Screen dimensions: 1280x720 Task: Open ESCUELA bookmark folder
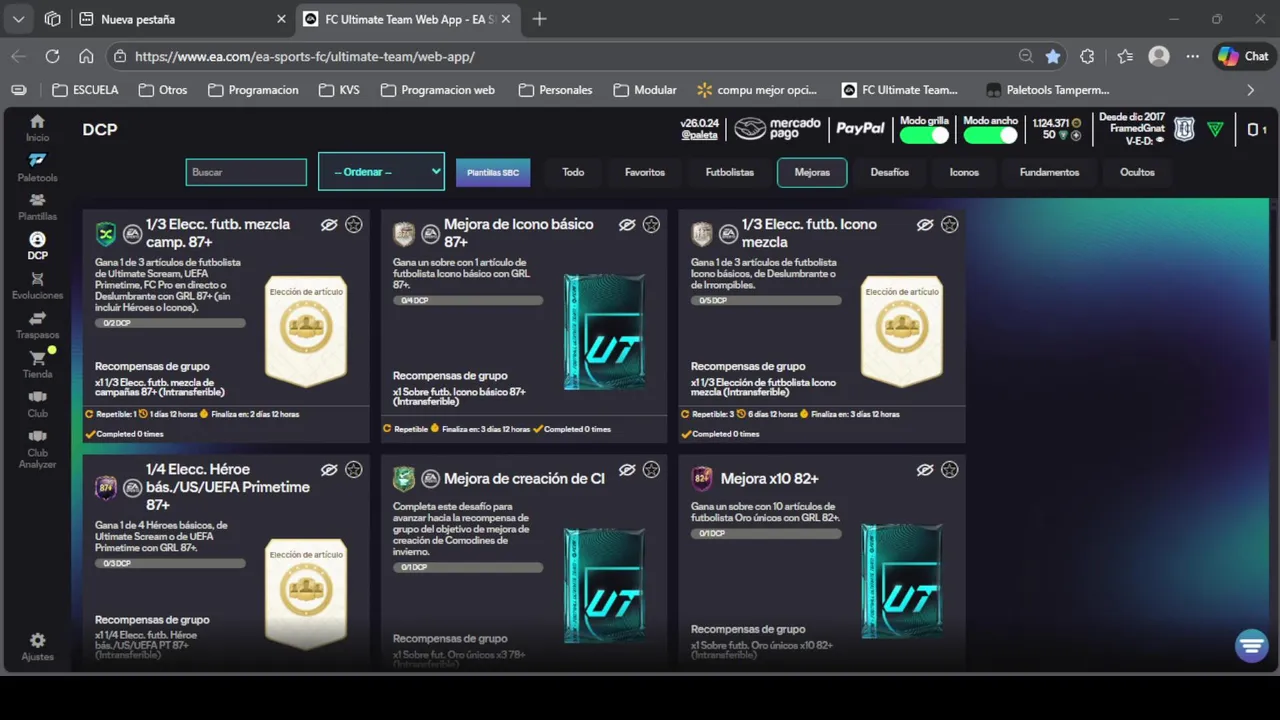pos(85,90)
